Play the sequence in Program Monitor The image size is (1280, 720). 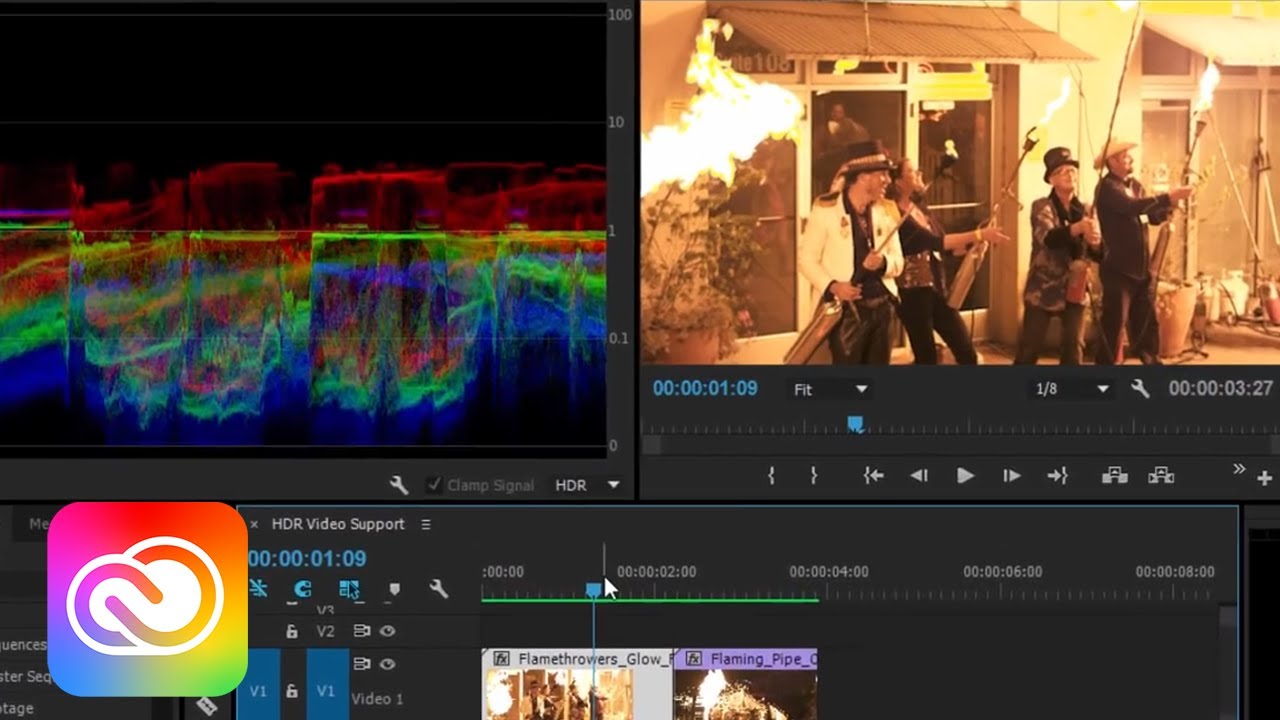click(x=965, y=476)
